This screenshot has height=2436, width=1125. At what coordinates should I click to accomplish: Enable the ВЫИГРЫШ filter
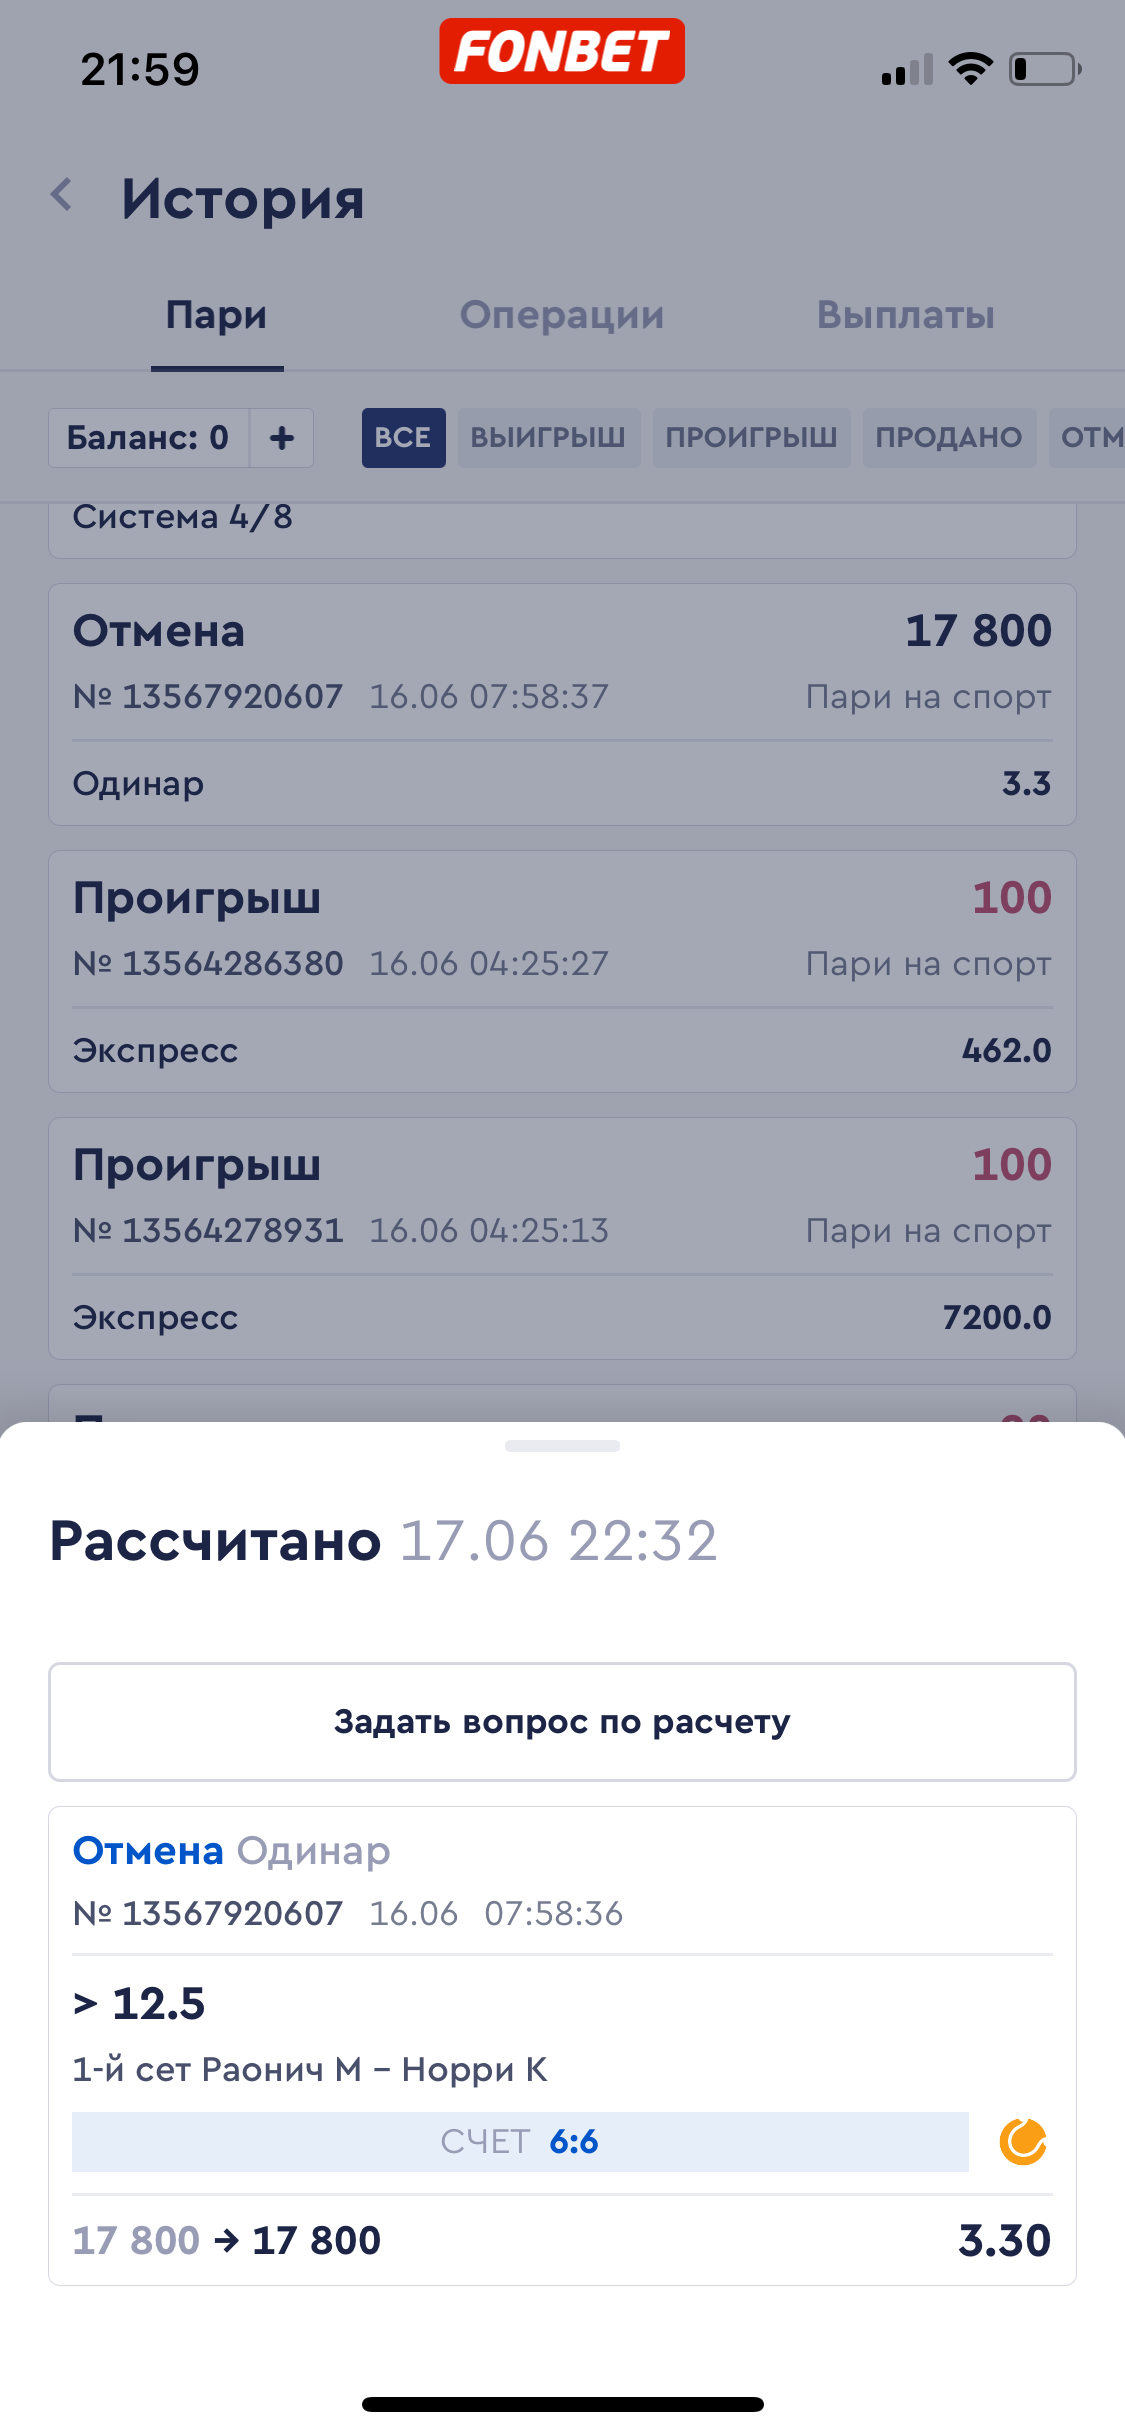pyautogui.click(x=548, y=438)
